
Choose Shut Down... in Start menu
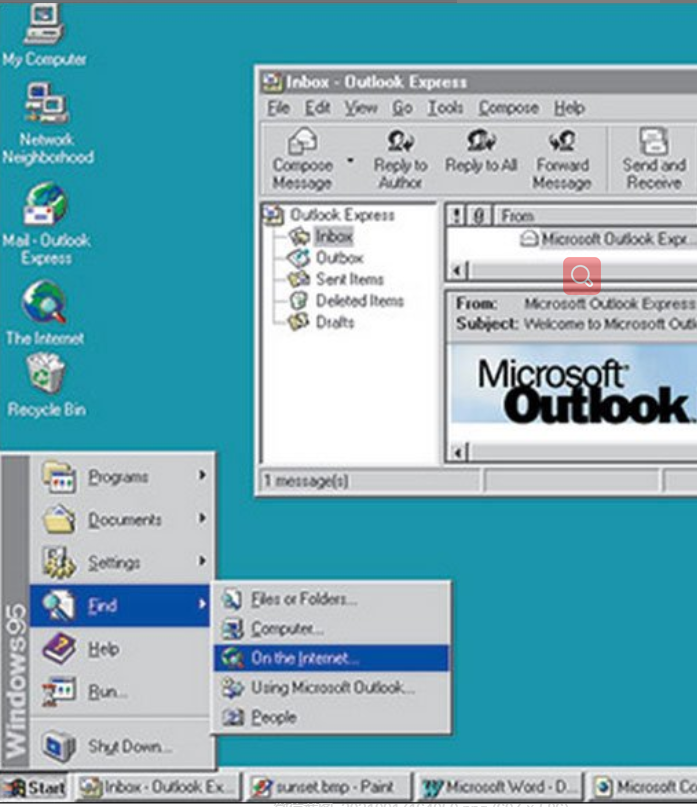point(120,746)
